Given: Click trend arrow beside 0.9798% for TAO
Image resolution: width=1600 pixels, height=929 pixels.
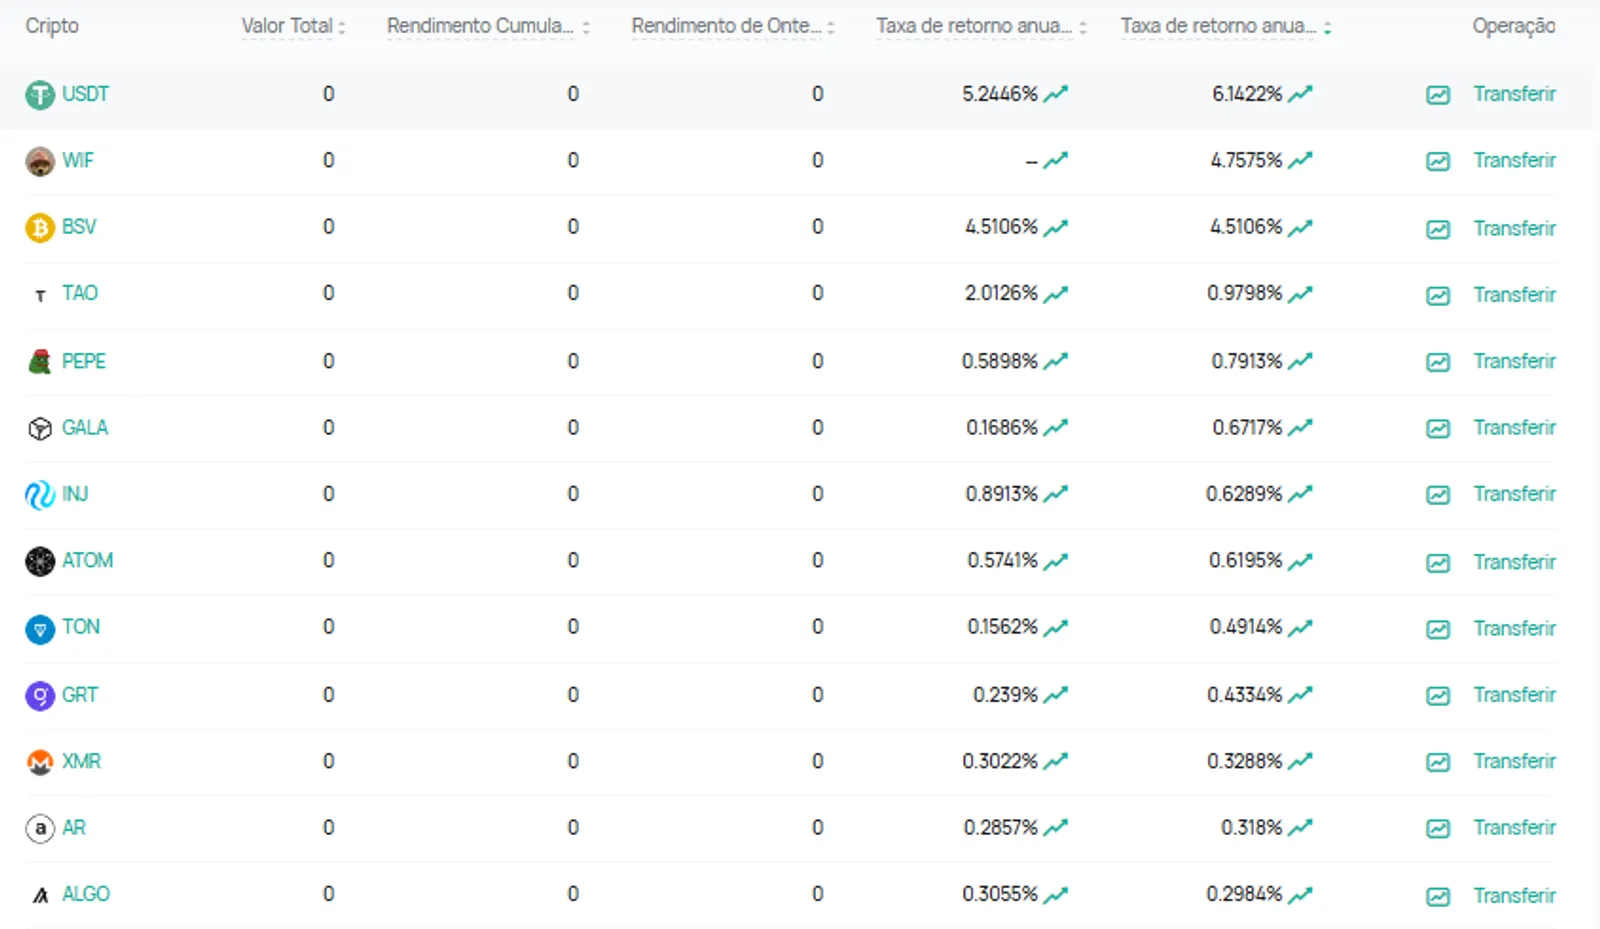Looking at the screenshot, I should point(1300,294).
